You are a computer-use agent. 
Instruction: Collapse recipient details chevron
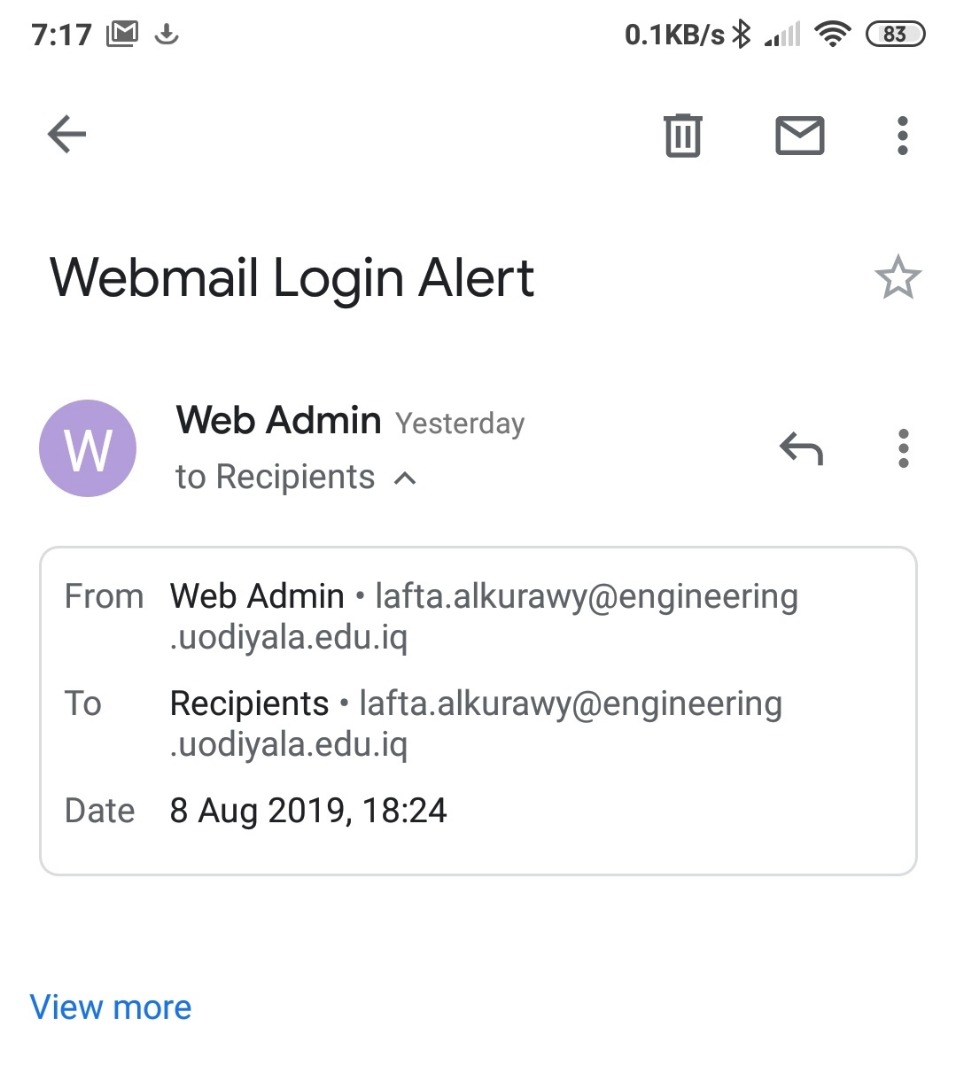point(405,478)
